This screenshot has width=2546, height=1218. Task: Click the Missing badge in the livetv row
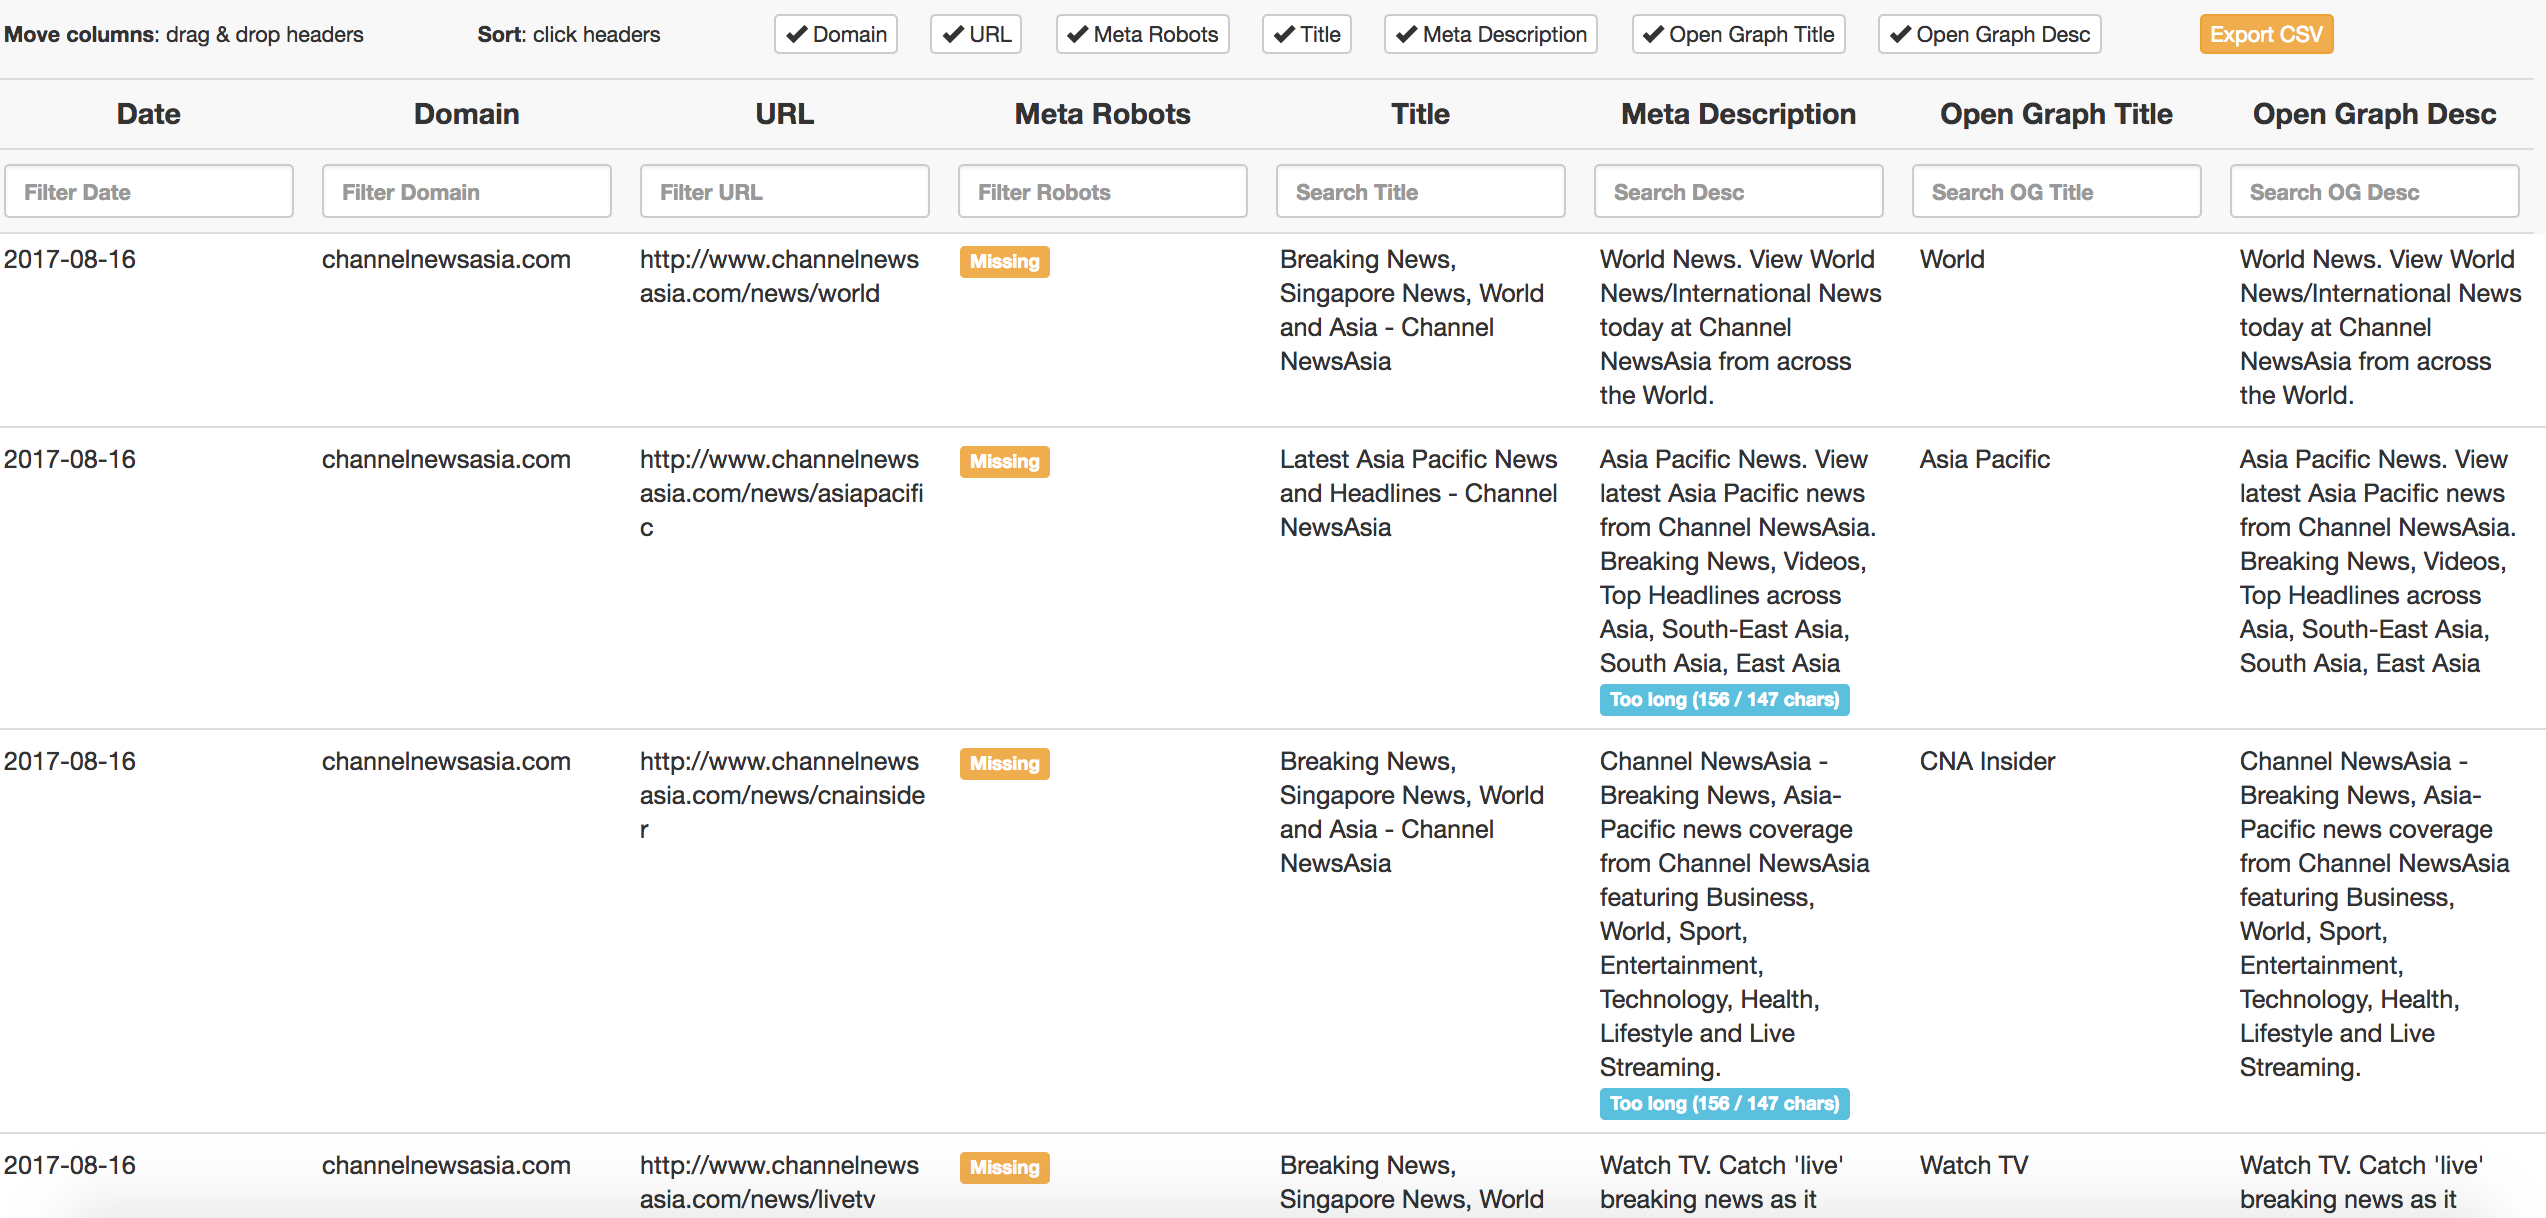(1005, 1168)
